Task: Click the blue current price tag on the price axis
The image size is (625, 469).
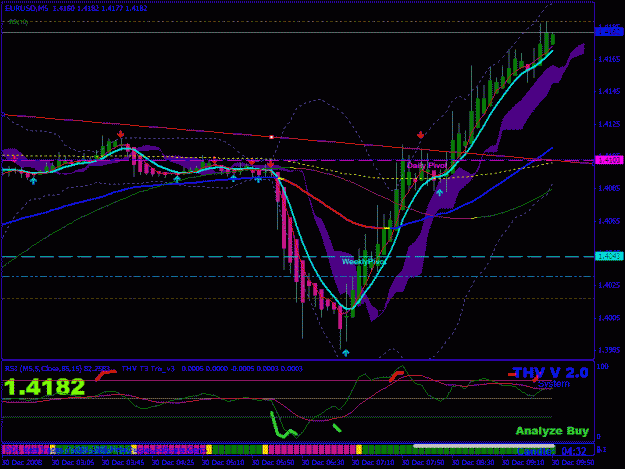Action: click(x=609, y=32)
